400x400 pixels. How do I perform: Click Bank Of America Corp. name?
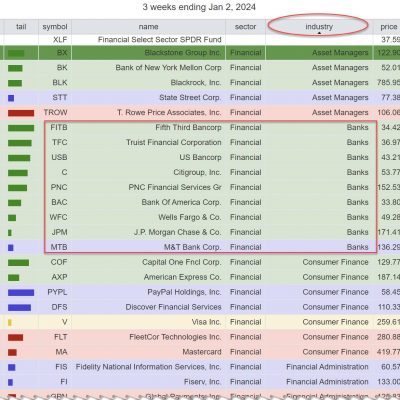pos(181,202)
